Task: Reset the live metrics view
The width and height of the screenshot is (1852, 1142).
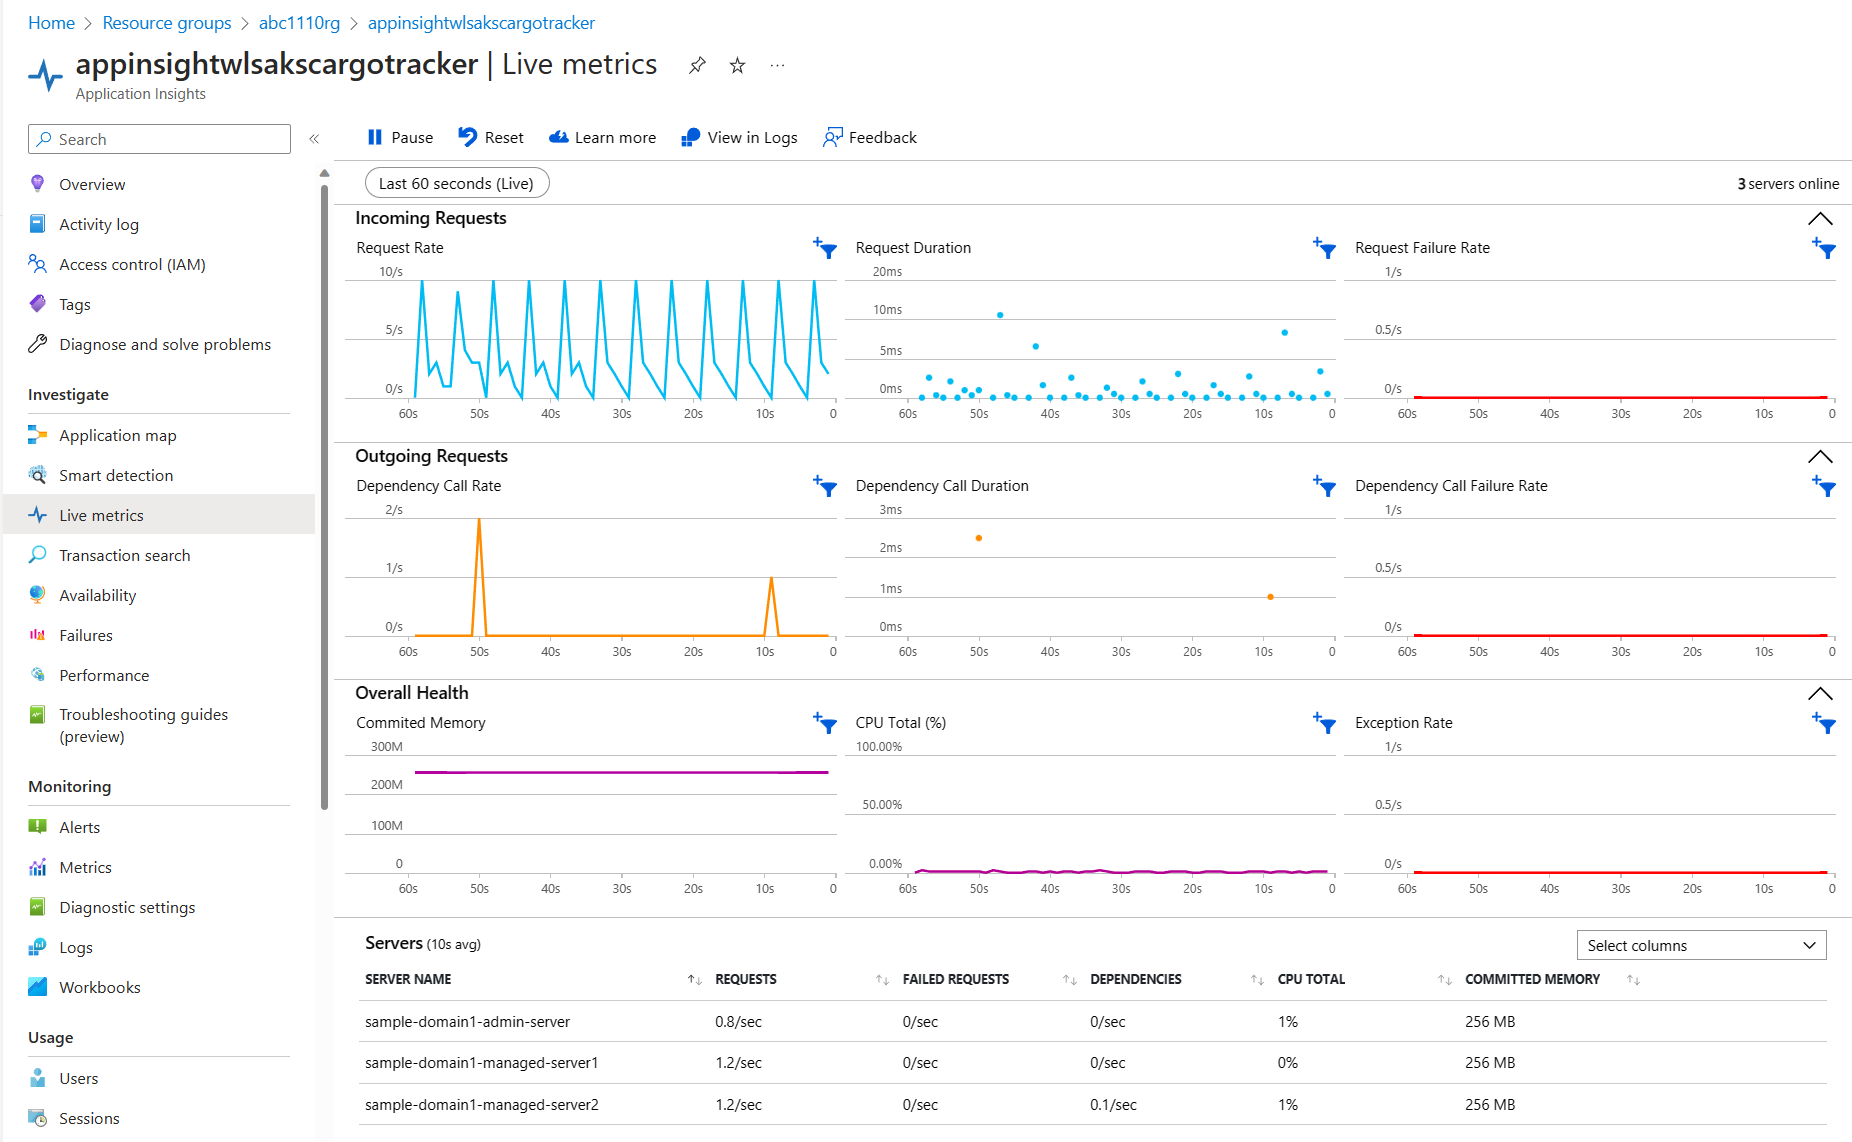Action: 491,138
